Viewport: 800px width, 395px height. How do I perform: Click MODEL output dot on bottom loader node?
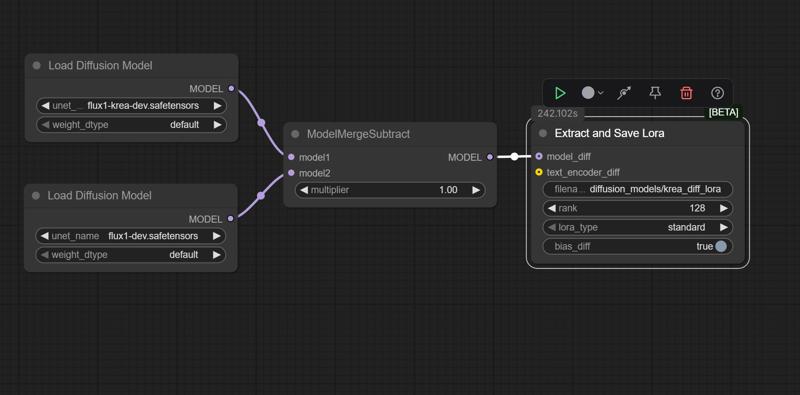[231, 218]
